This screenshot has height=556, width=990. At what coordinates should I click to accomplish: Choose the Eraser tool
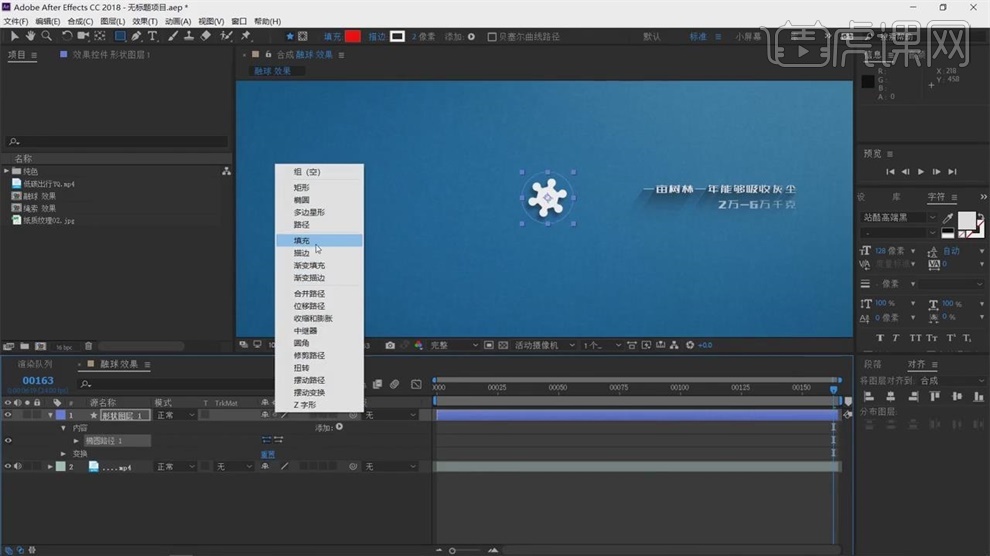pos(206,36)
